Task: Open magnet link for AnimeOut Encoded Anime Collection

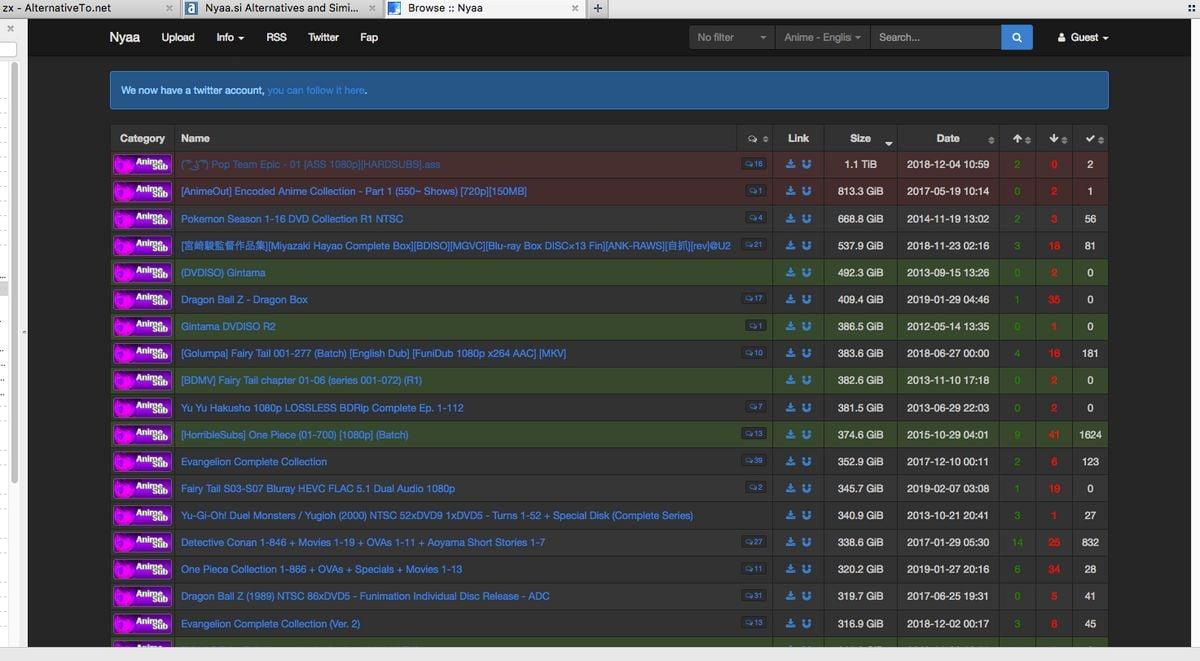Action: click(806, 191)
